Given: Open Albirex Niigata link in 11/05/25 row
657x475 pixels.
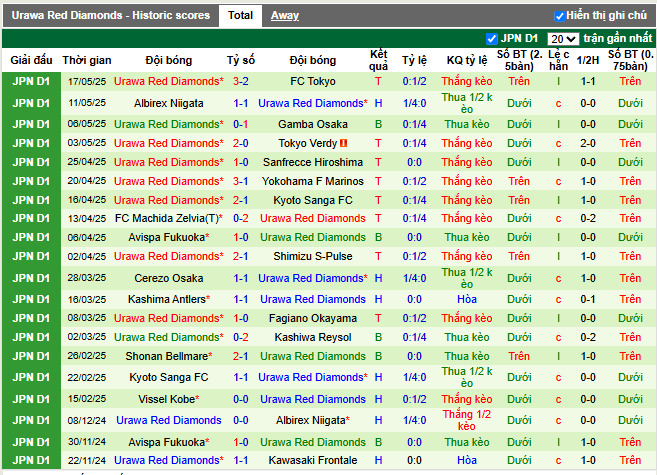Looking at the screenshot, I should click(x=169, y=103).
